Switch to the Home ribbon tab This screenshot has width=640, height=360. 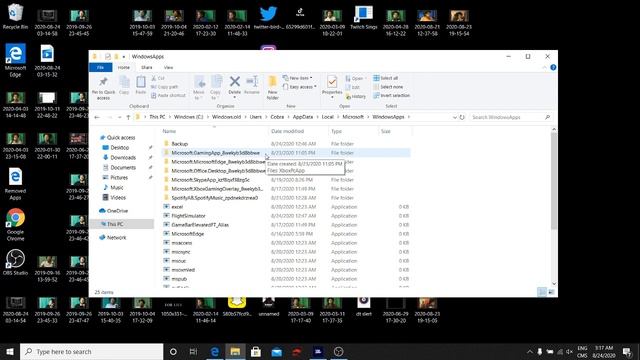click(x=124, y=67)
